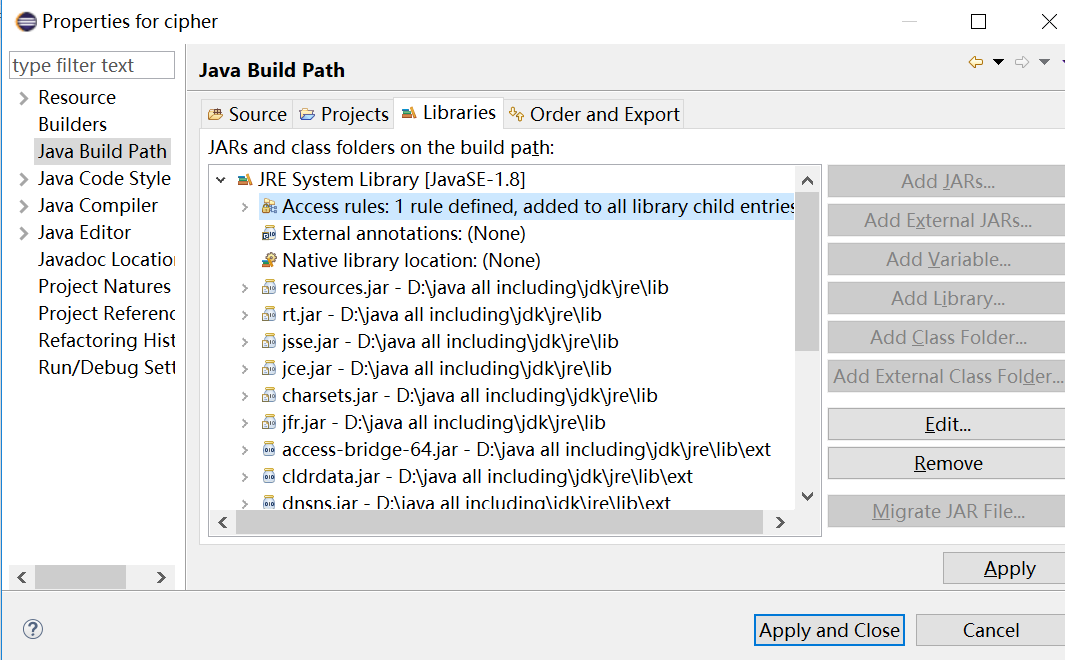Click the Remove button
Screen dimensions: 1065x660
click(x=947, y=463)
